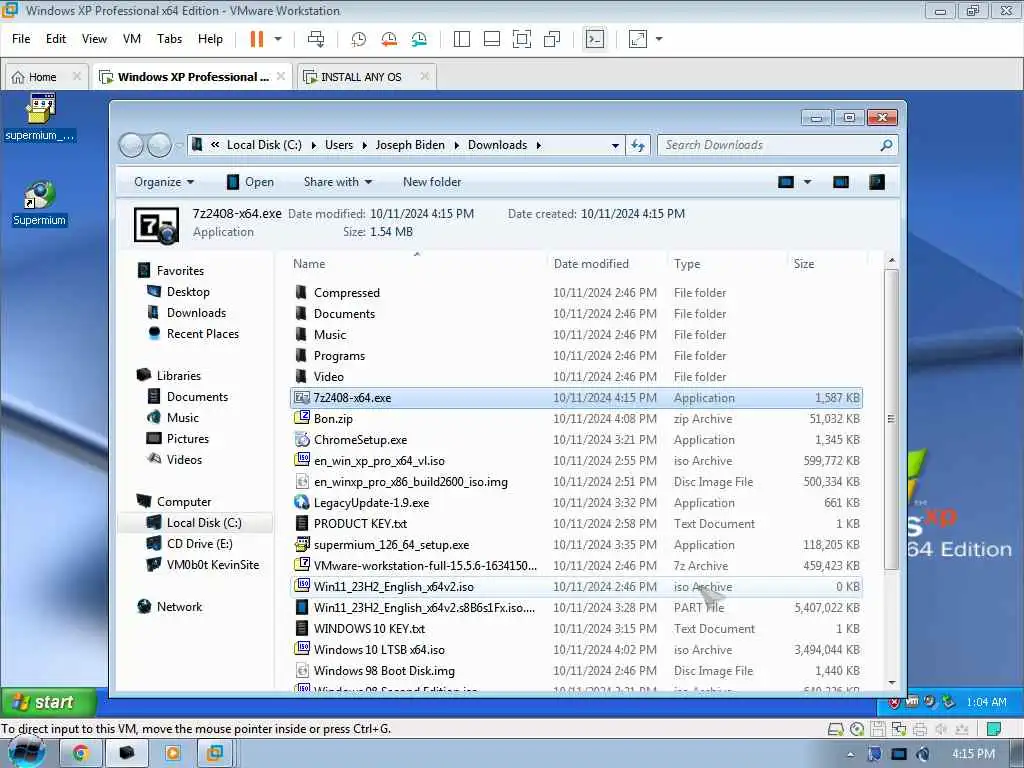
Task: Open the snapshot manager
Action: tap(419, 39)
